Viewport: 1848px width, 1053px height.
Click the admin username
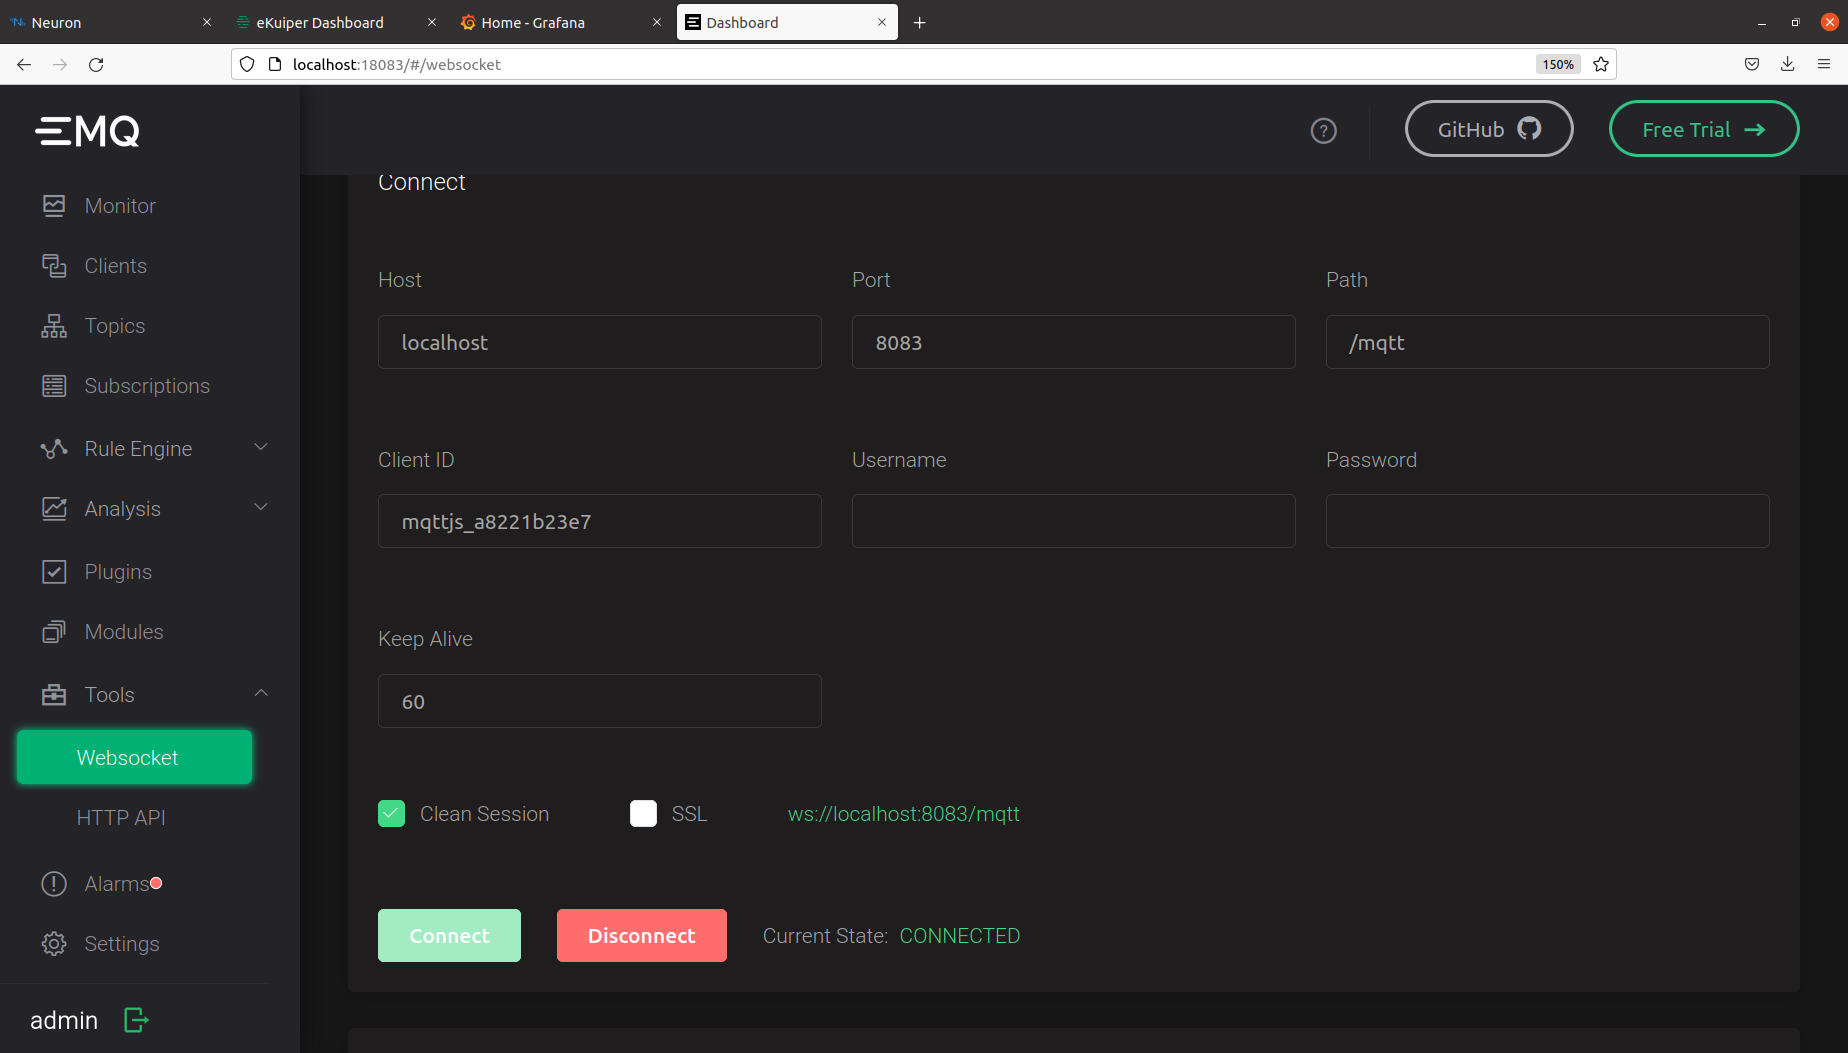(64, 1020)
